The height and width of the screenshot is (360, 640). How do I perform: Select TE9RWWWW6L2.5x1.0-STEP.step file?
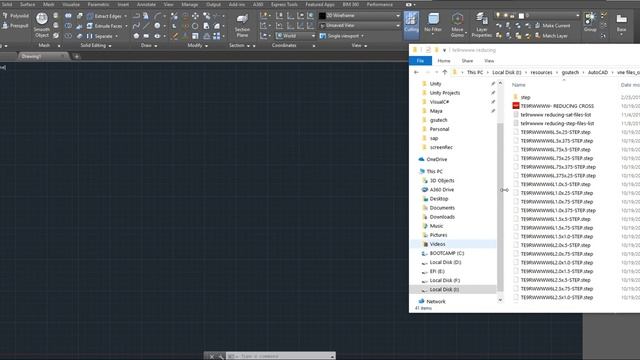557,297
